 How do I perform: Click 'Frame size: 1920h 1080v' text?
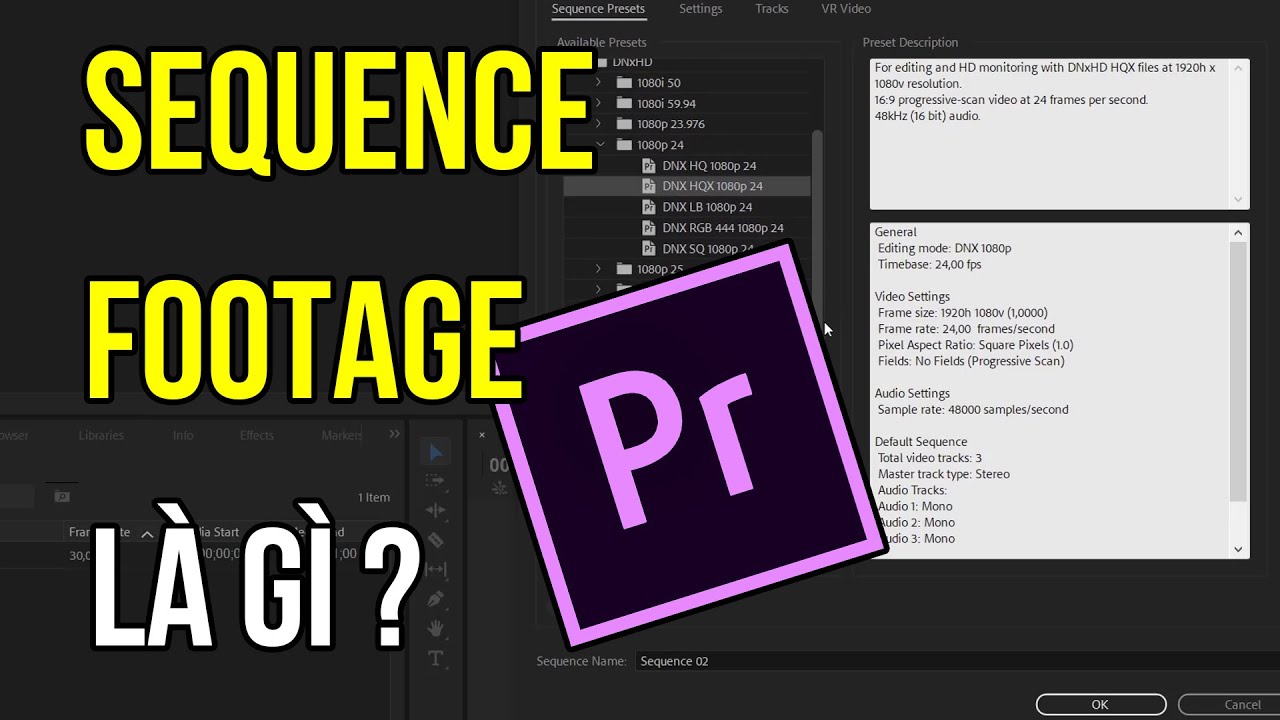pyautogui.click(x=962, y=313)
